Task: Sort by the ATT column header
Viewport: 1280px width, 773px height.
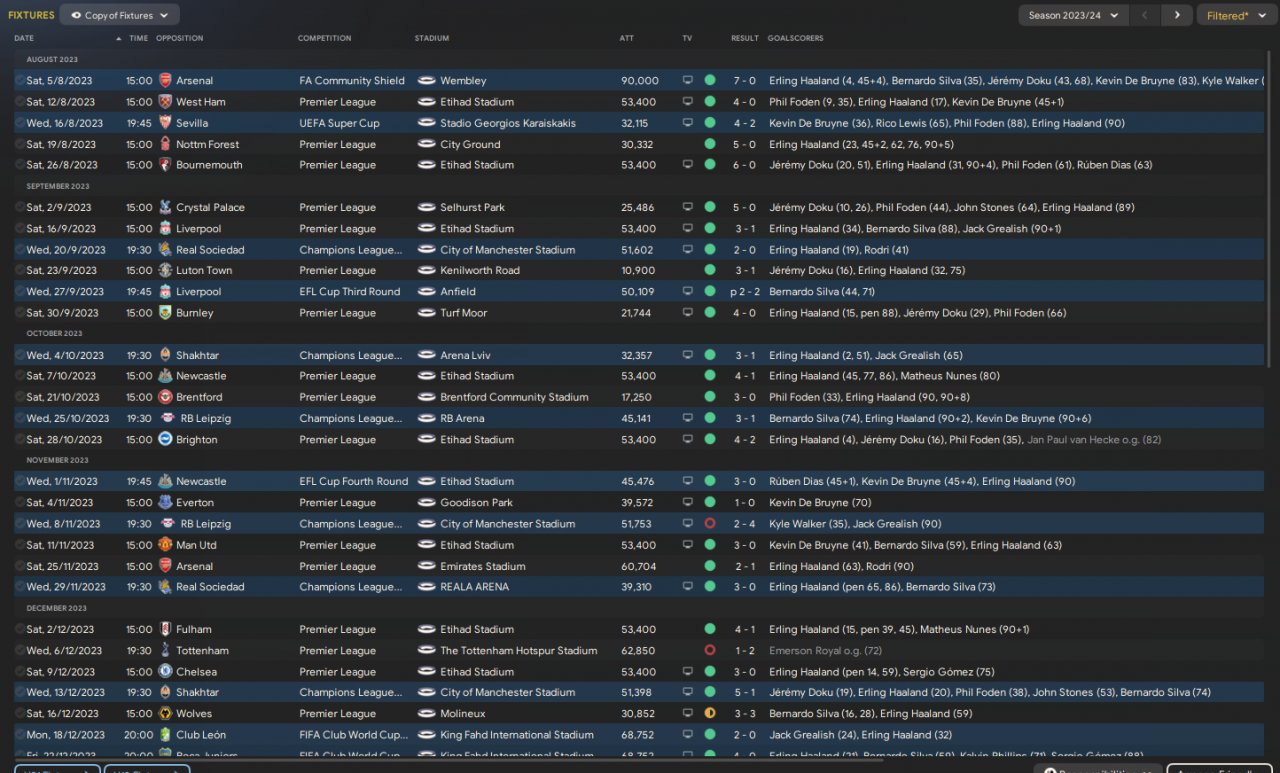Action: pos(627,38)
